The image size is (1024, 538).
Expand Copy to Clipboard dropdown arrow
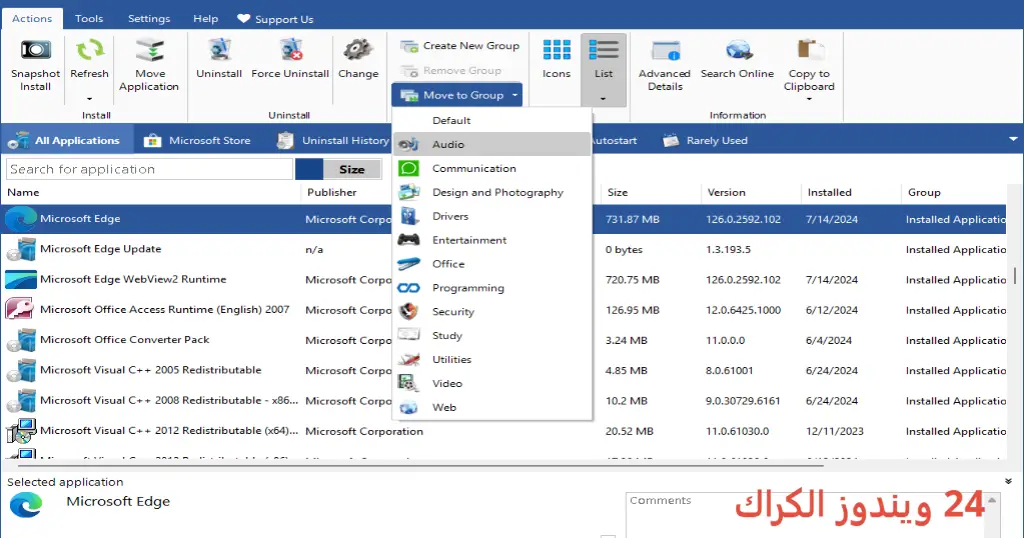tap(809, 99)
